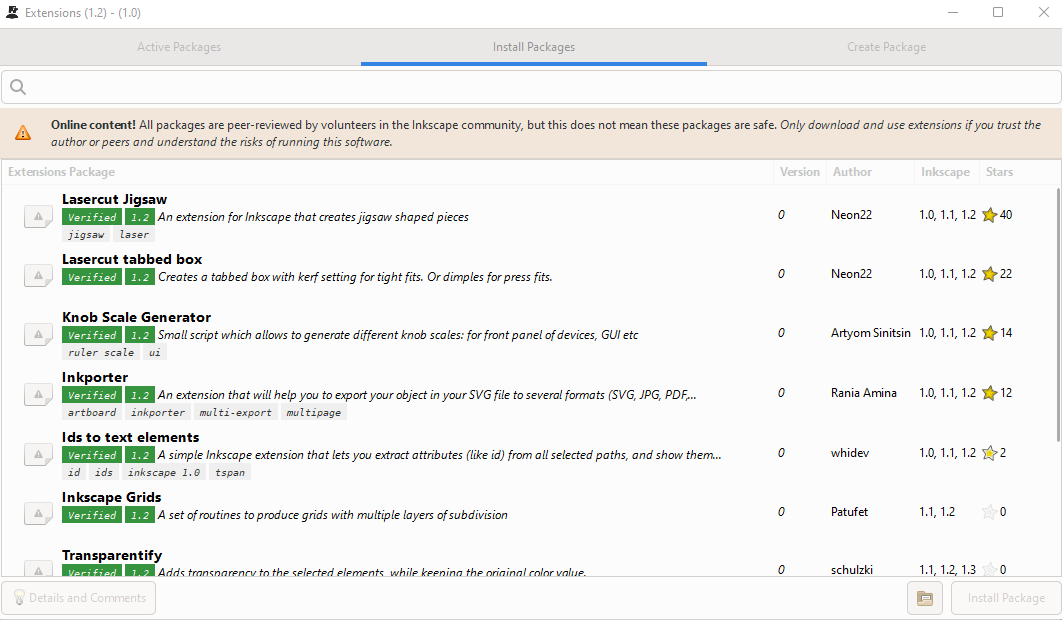Select the Install Packages tab
The width and height of the screenshot is (1062, 620).
tap(534, 47)
